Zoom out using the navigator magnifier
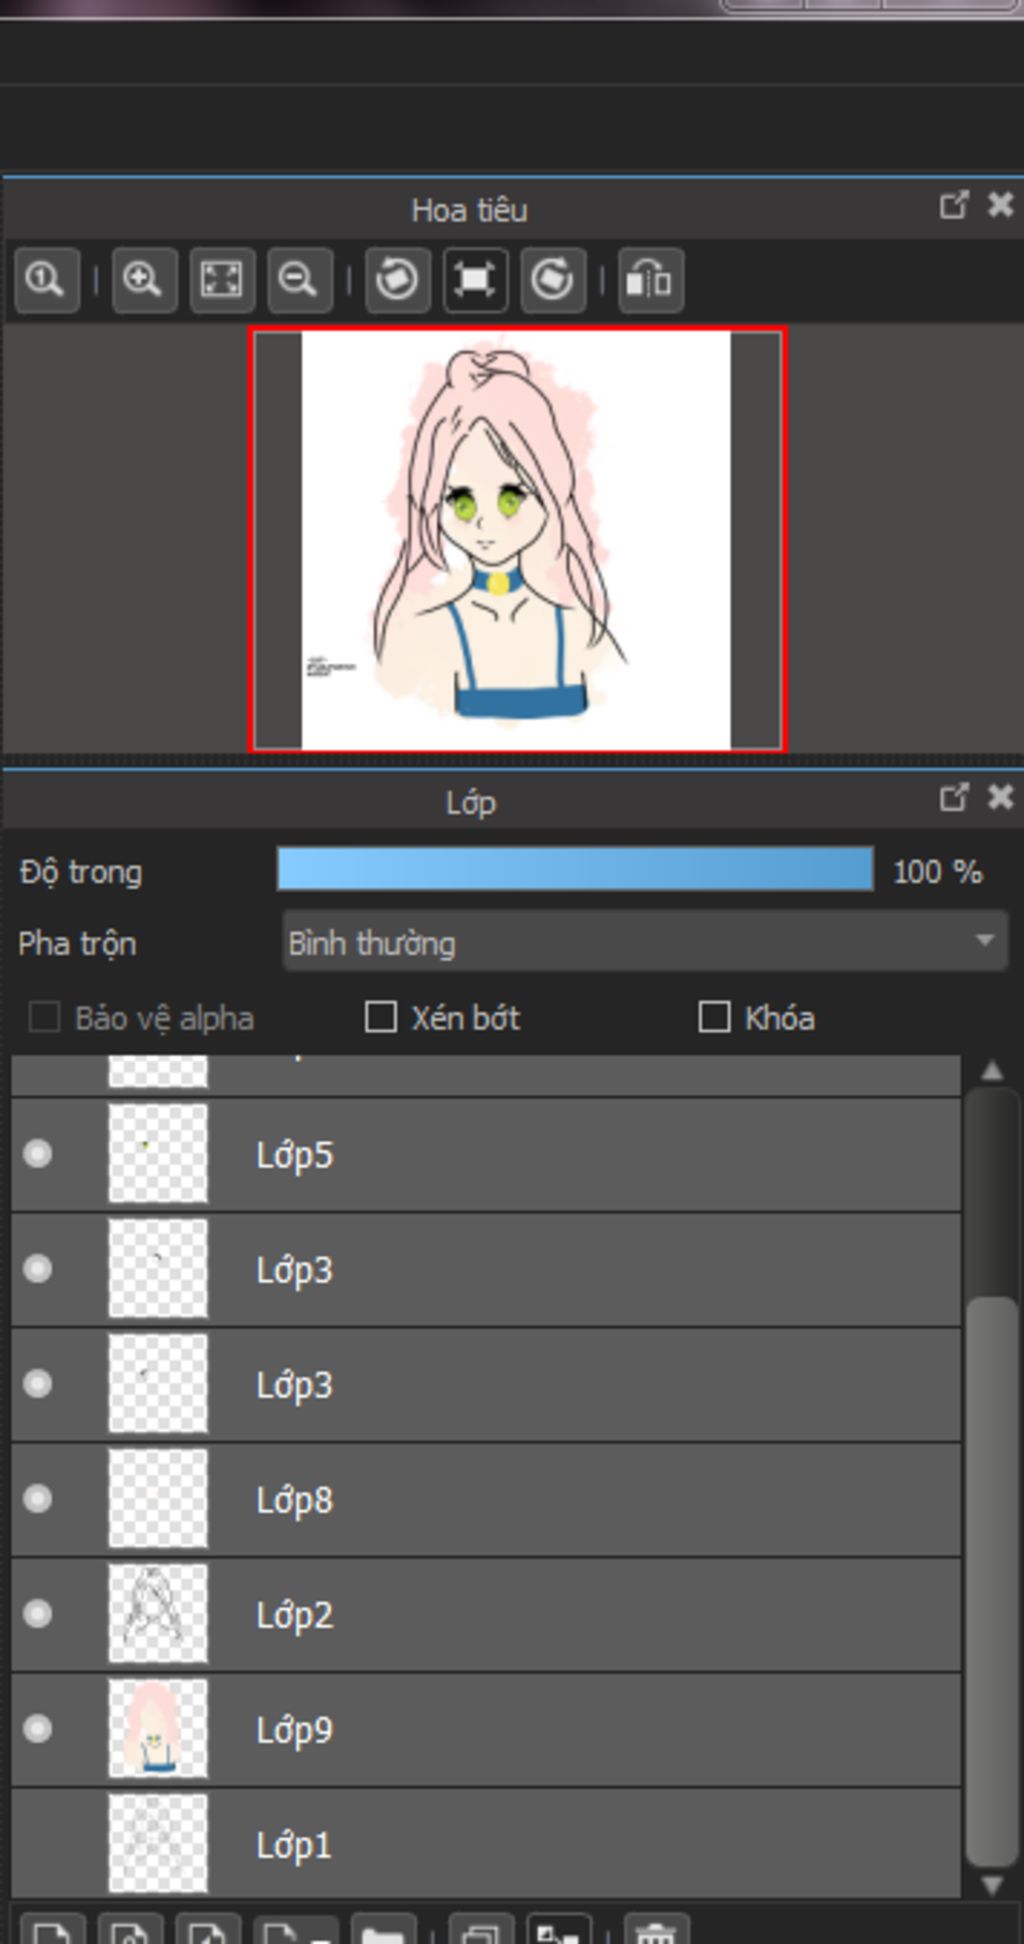 (299, 280)
